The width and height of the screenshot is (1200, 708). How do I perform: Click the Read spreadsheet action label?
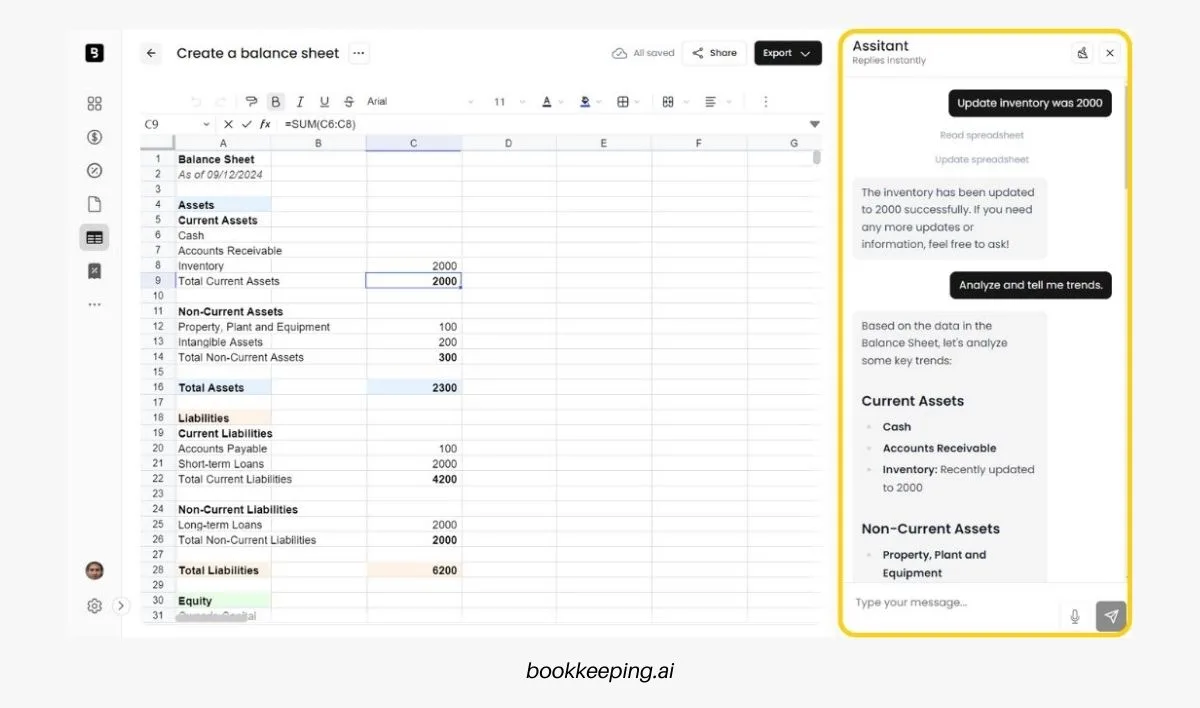[982, 135]
